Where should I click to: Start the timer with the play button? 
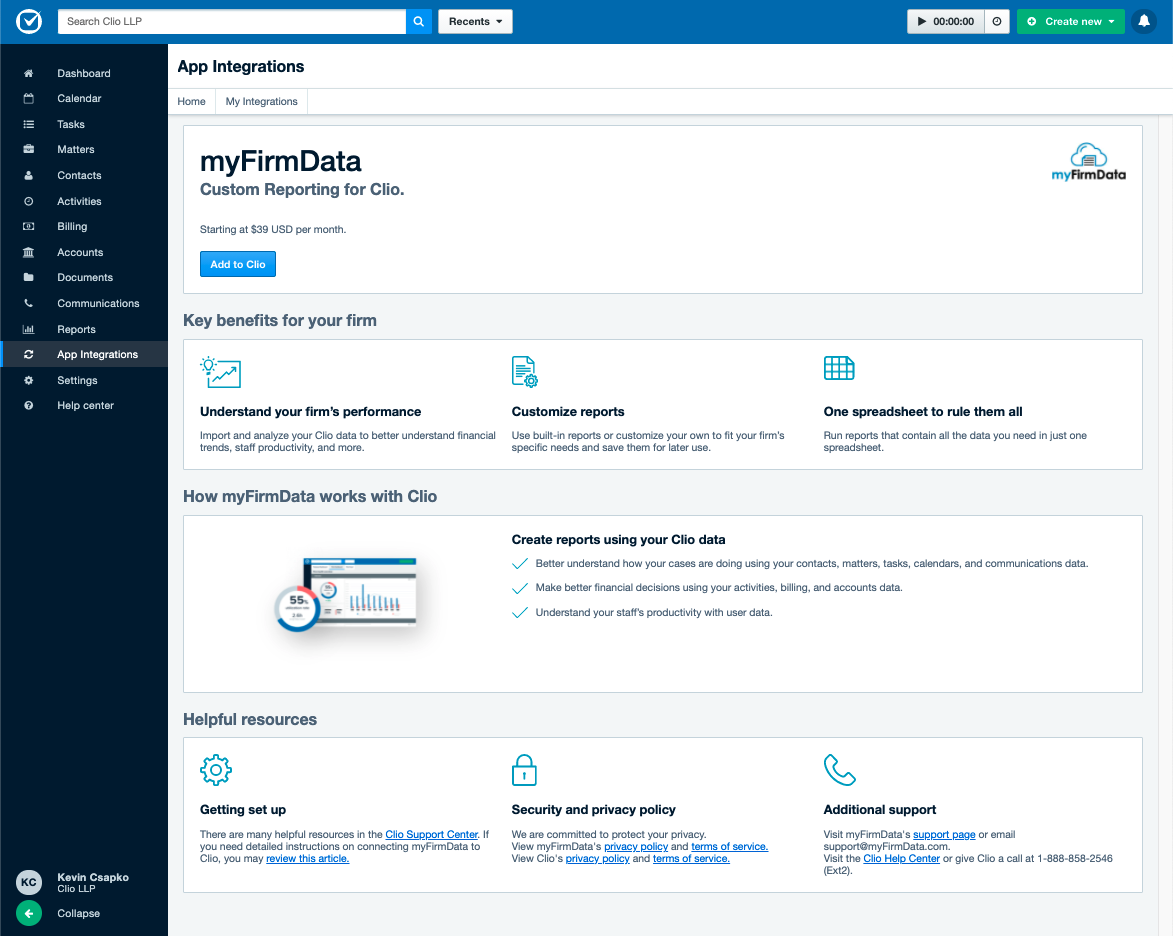point(946,22)
